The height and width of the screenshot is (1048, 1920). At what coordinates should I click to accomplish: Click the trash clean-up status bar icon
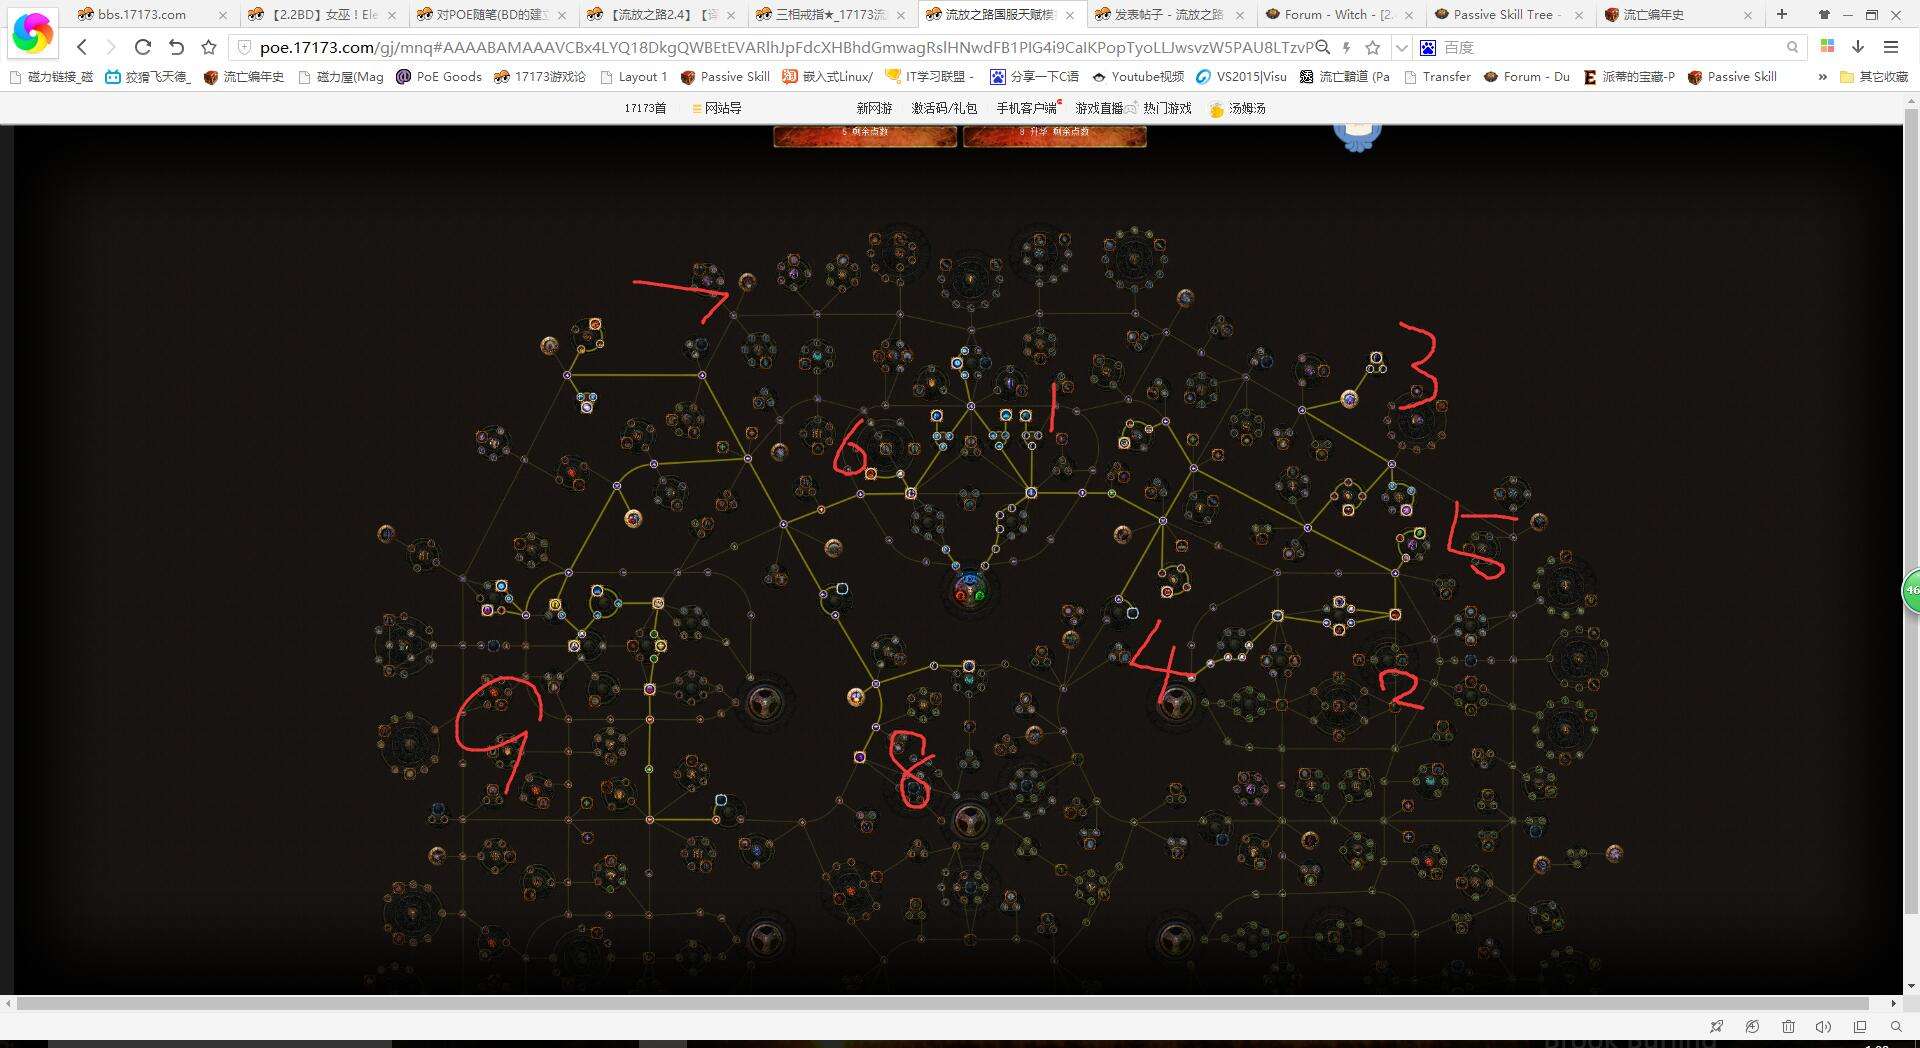tap(1788, 1027)
